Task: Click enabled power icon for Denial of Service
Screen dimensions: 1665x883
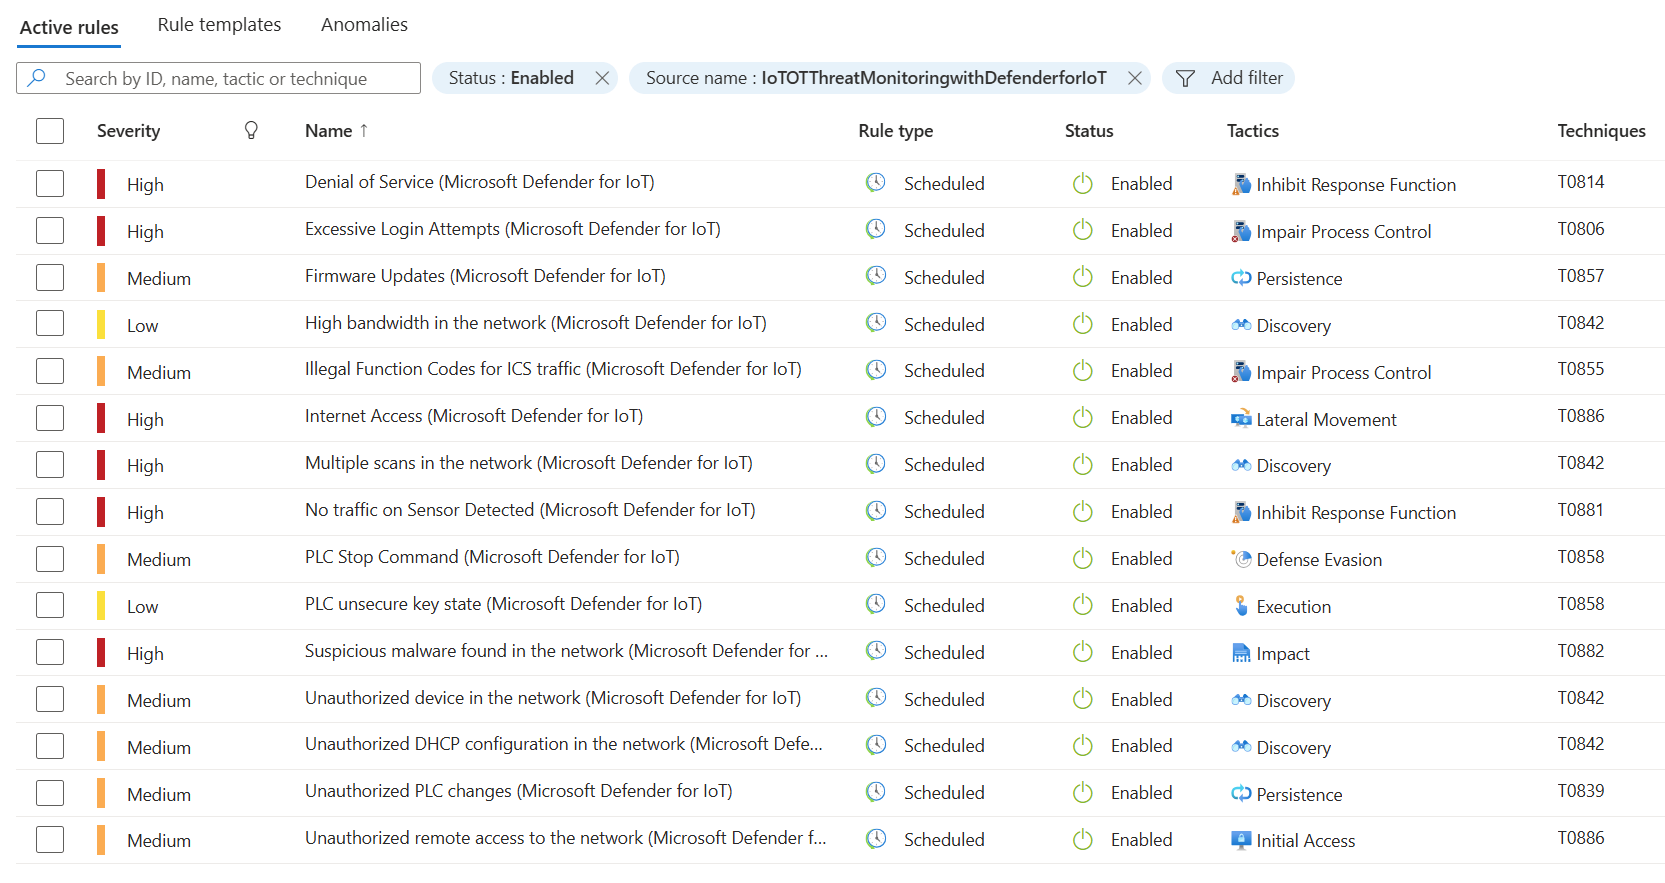Action: (x=1082, y=184)
